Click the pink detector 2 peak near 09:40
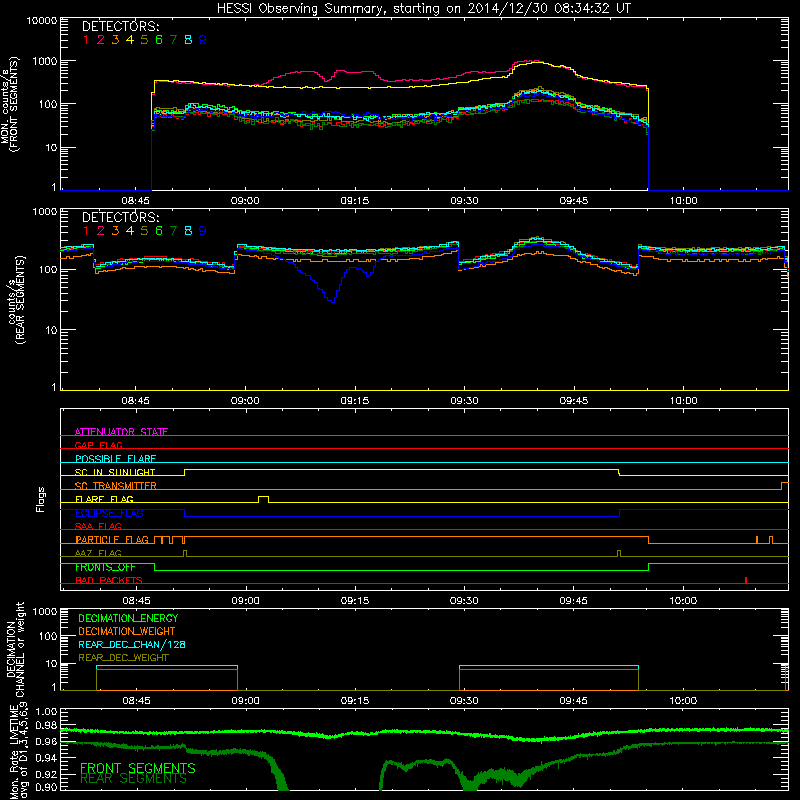This screenshot has height=800, width=800. (x=531, y=62)
